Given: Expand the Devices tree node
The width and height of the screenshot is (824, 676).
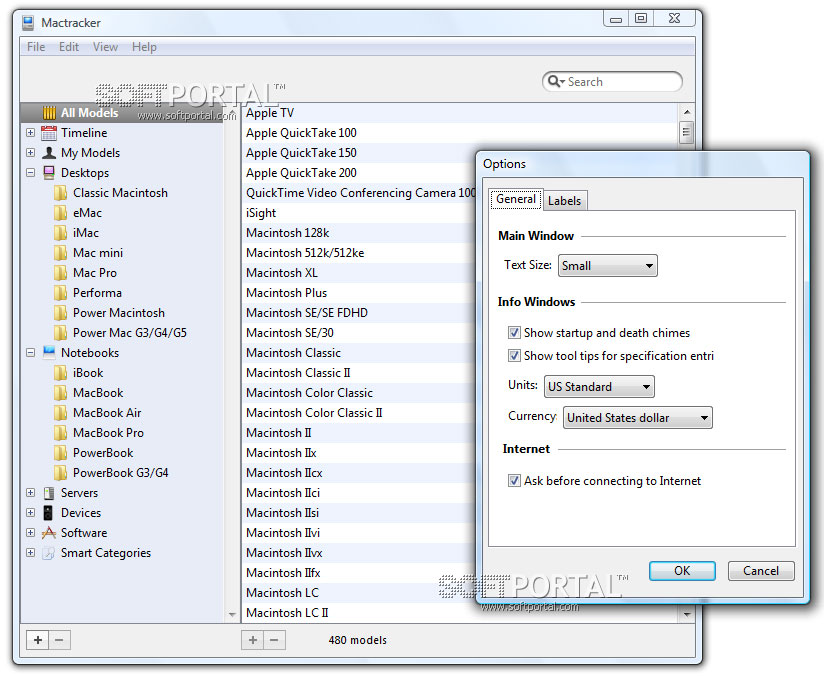Looking at the screenshot, I should (x=30, y=513).
